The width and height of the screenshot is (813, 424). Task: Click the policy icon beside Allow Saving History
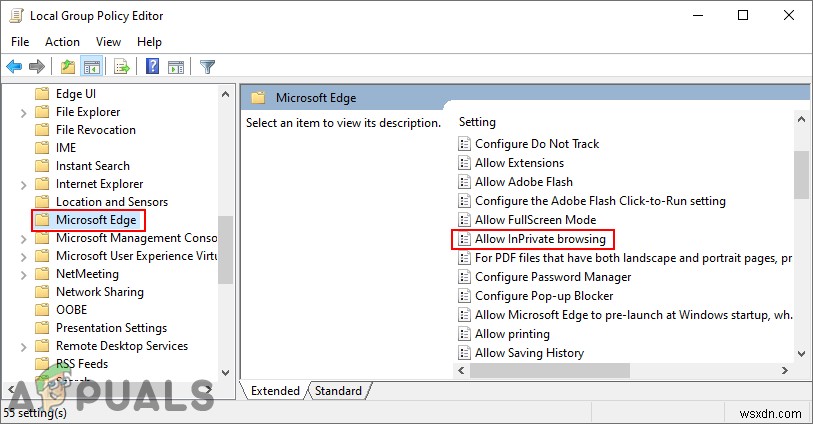(464, 353)
